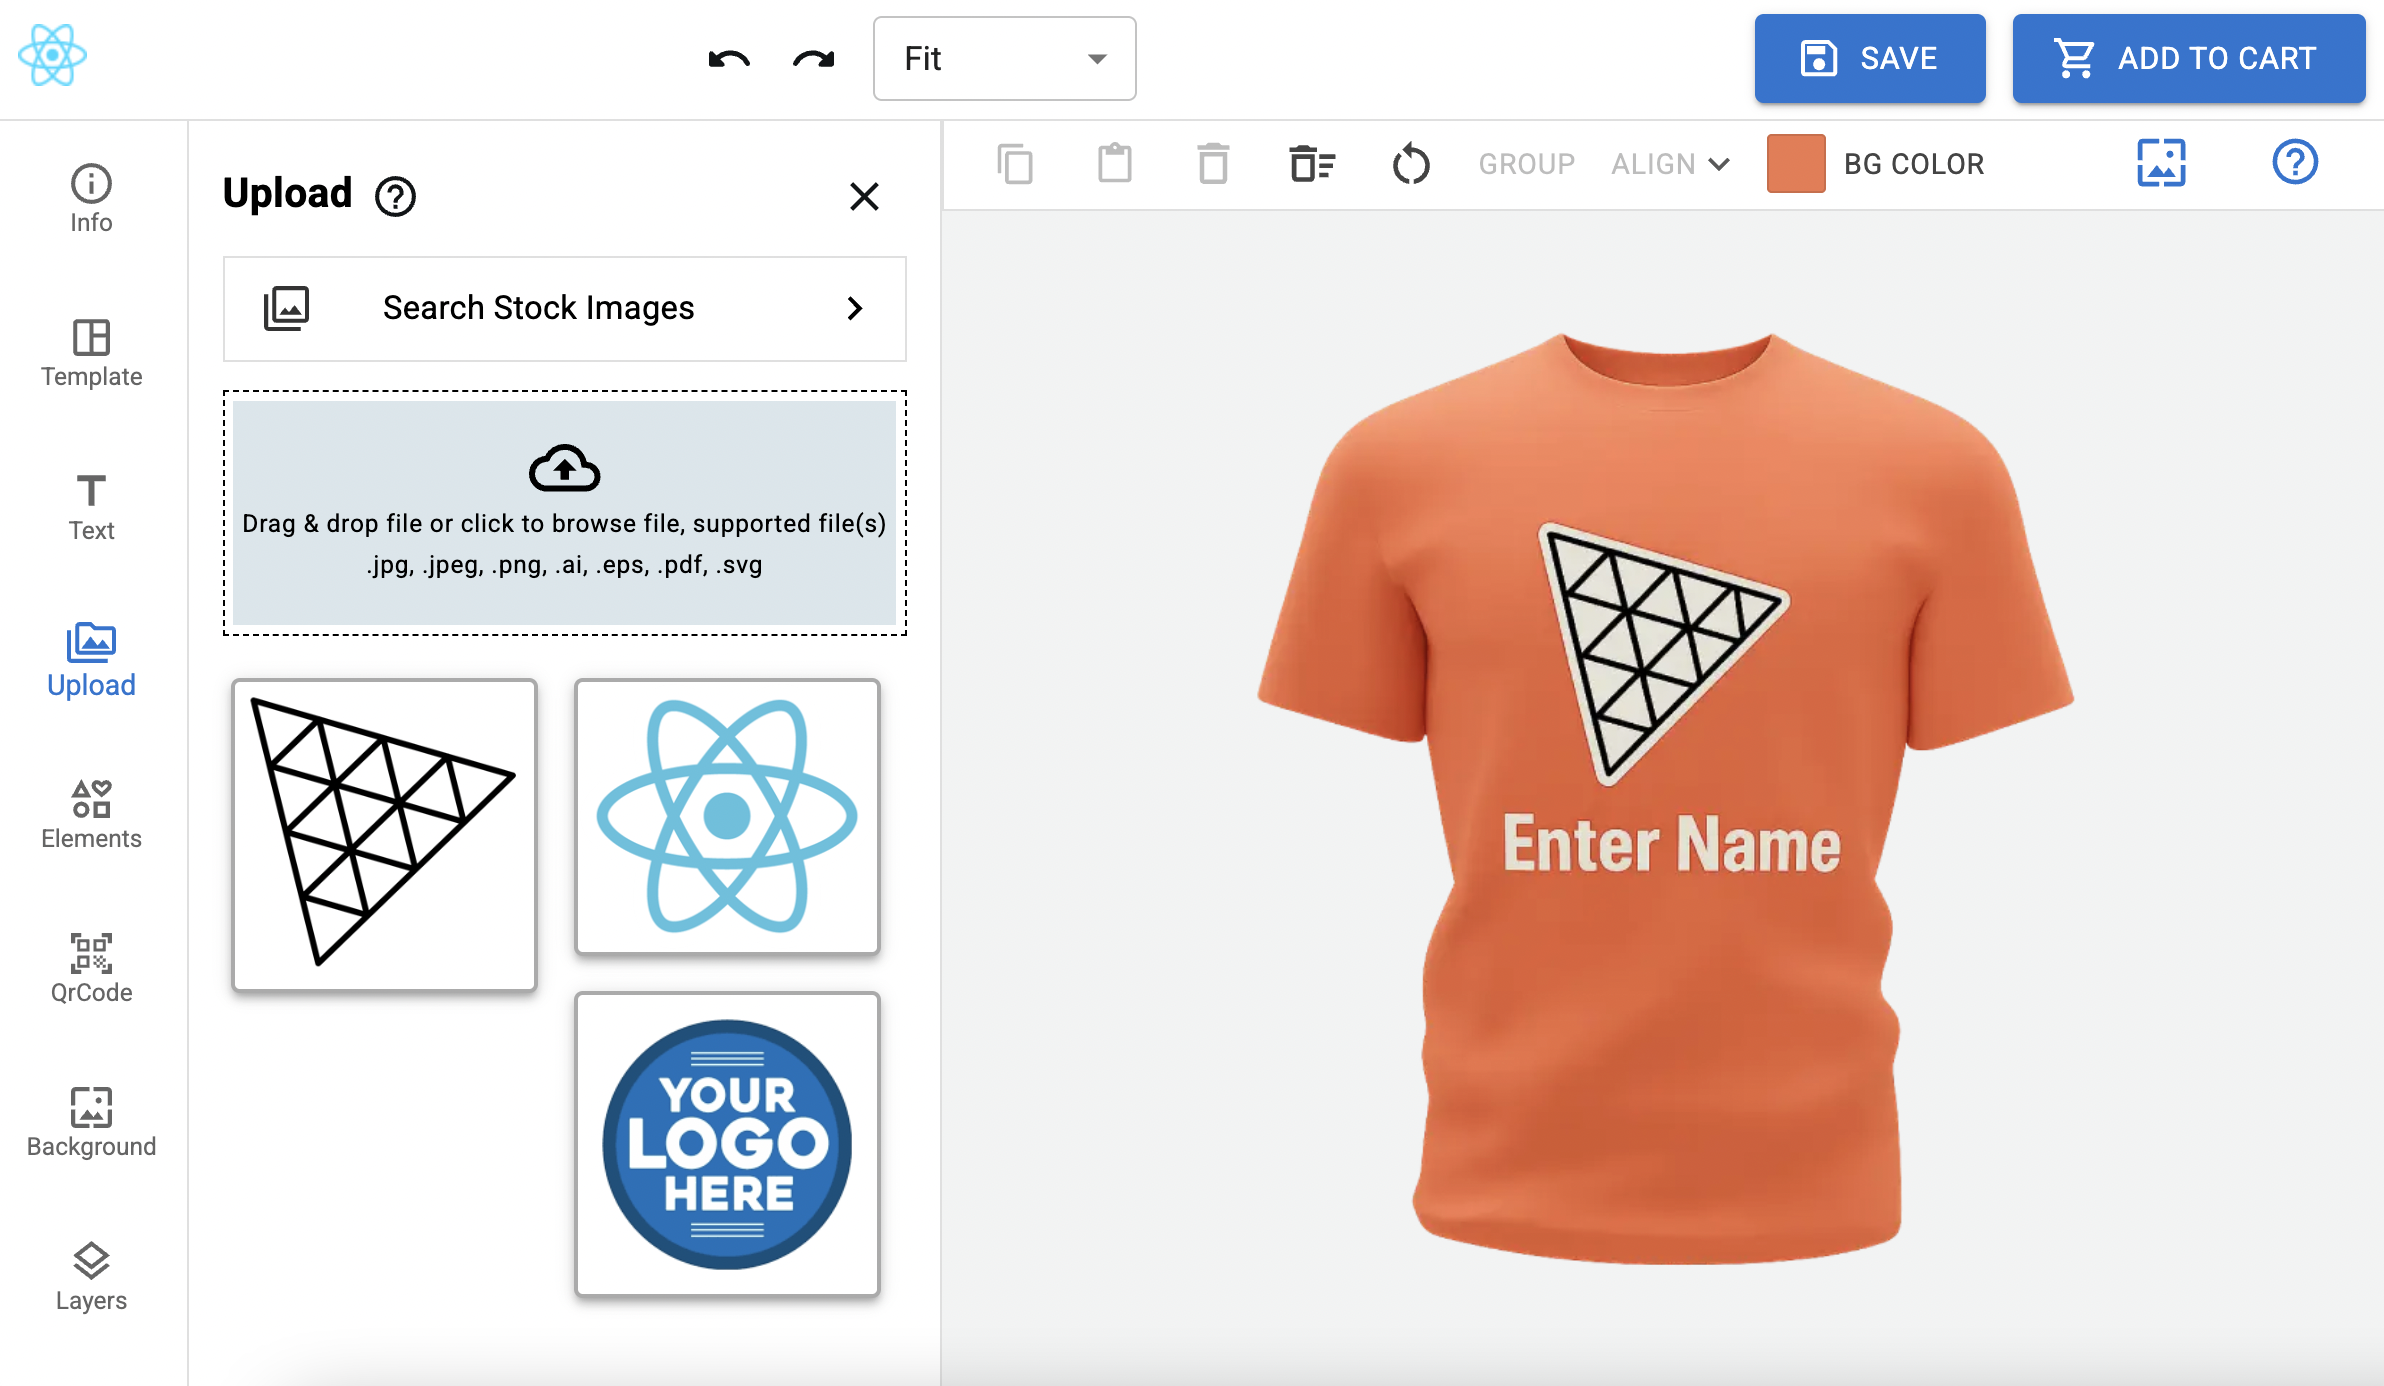This screenshot has width=2384, height=1386.
Task: Click the blue image preview icon in the toolbar
Action: 2161,163
